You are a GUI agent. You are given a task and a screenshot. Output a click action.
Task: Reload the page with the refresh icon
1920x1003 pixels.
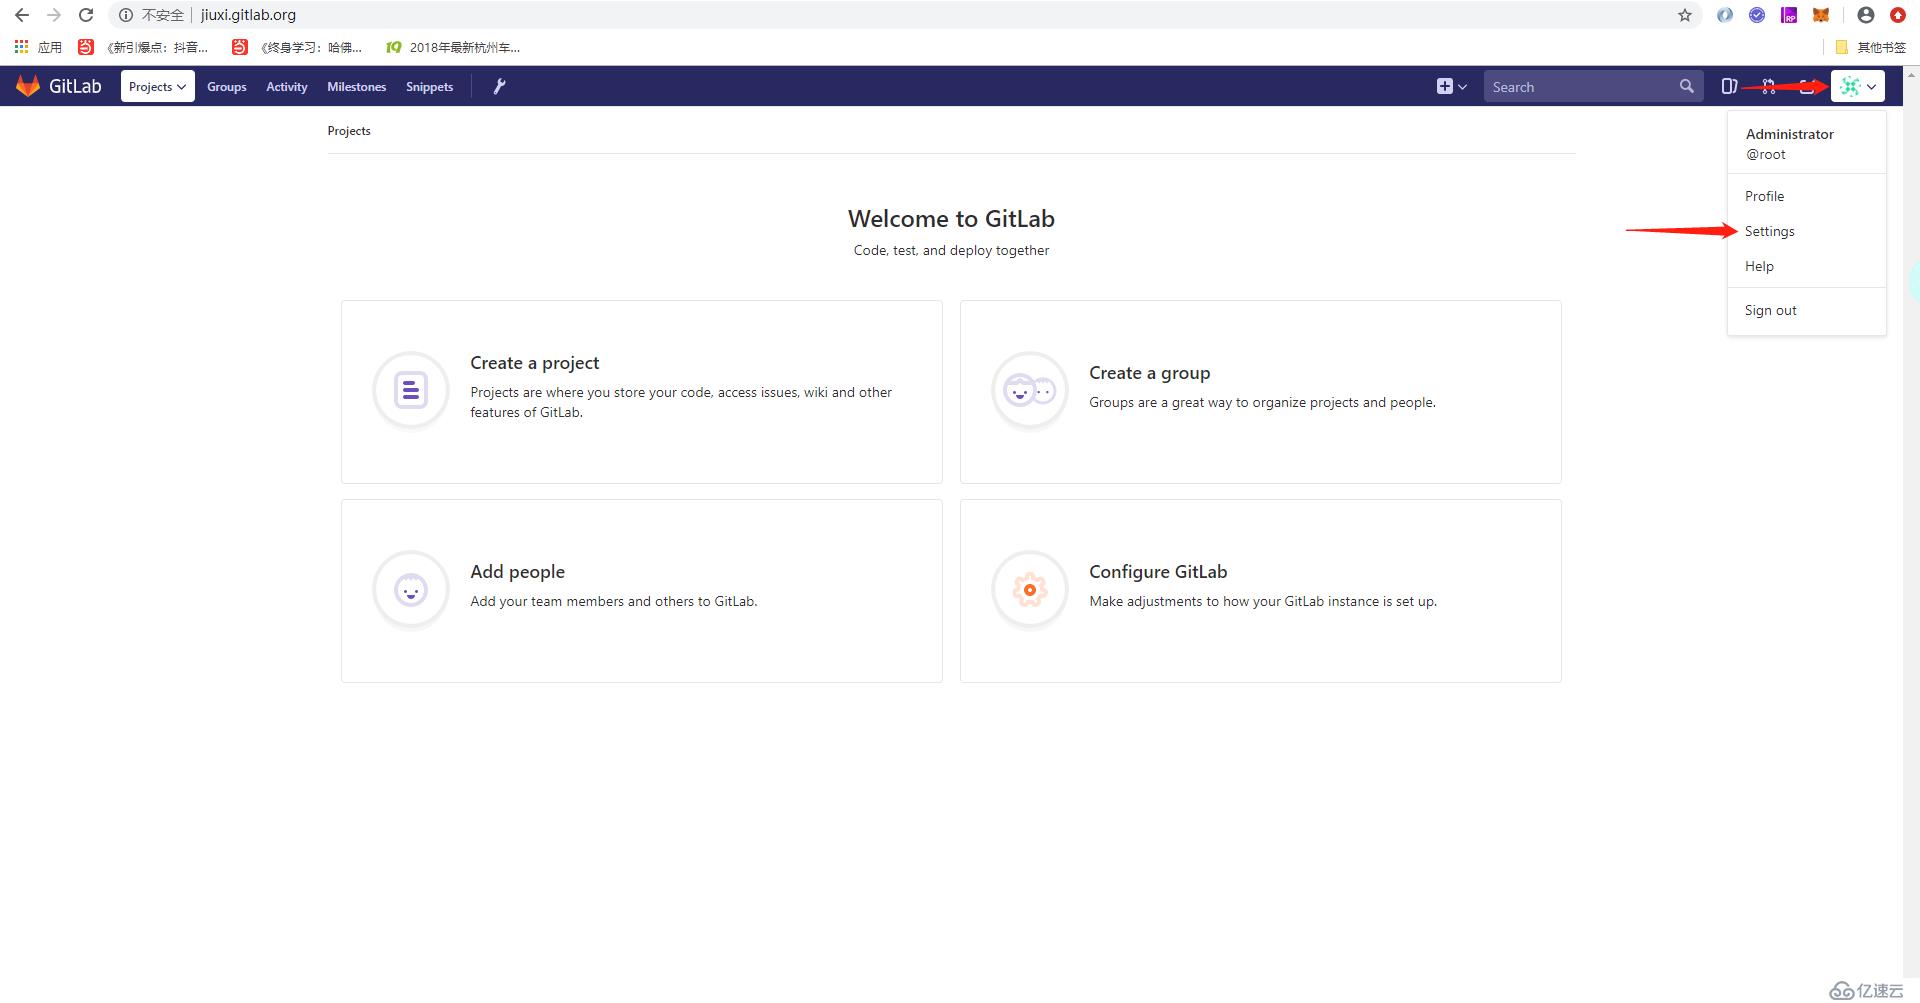(86, 15)
